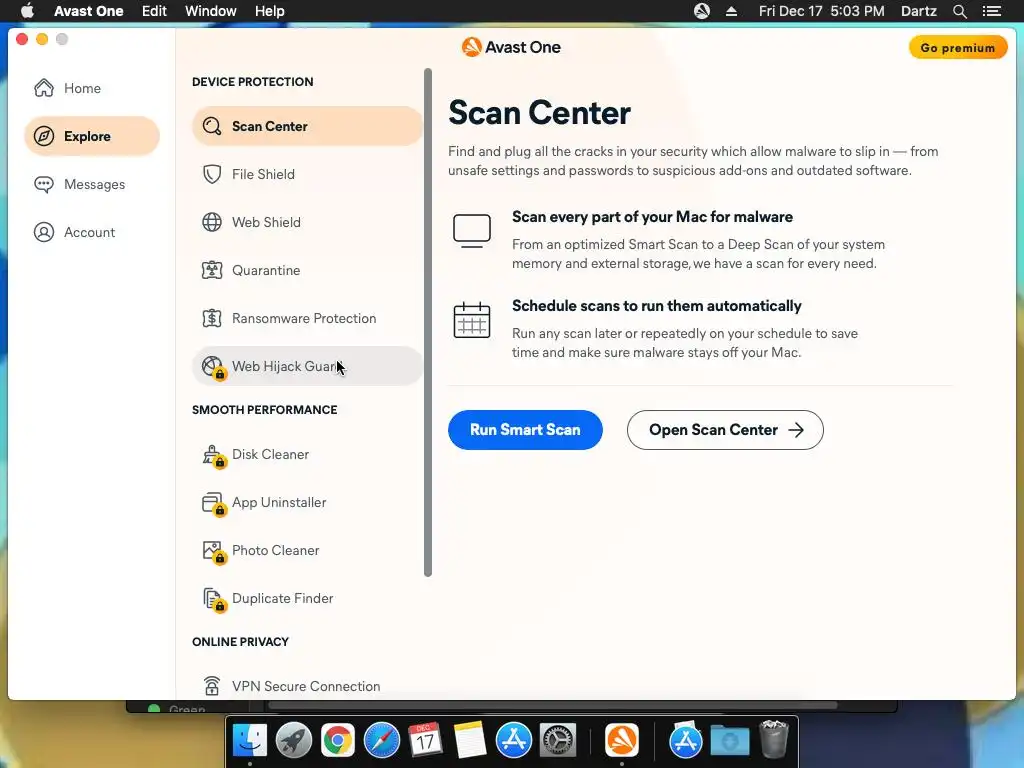Screen dimensions: 1024x768
Task: Click the Explore compass icon
Action: point(44,136)
